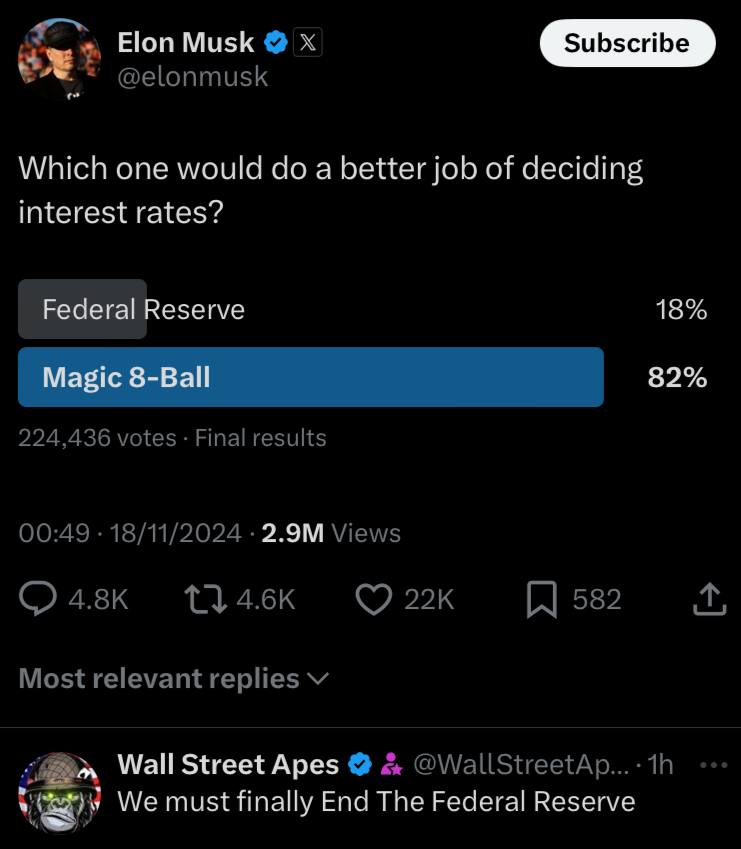741x849 pixels.
Task: Click the post timestamp 00:49 · 18/11/2024
Action: [130, 533]
